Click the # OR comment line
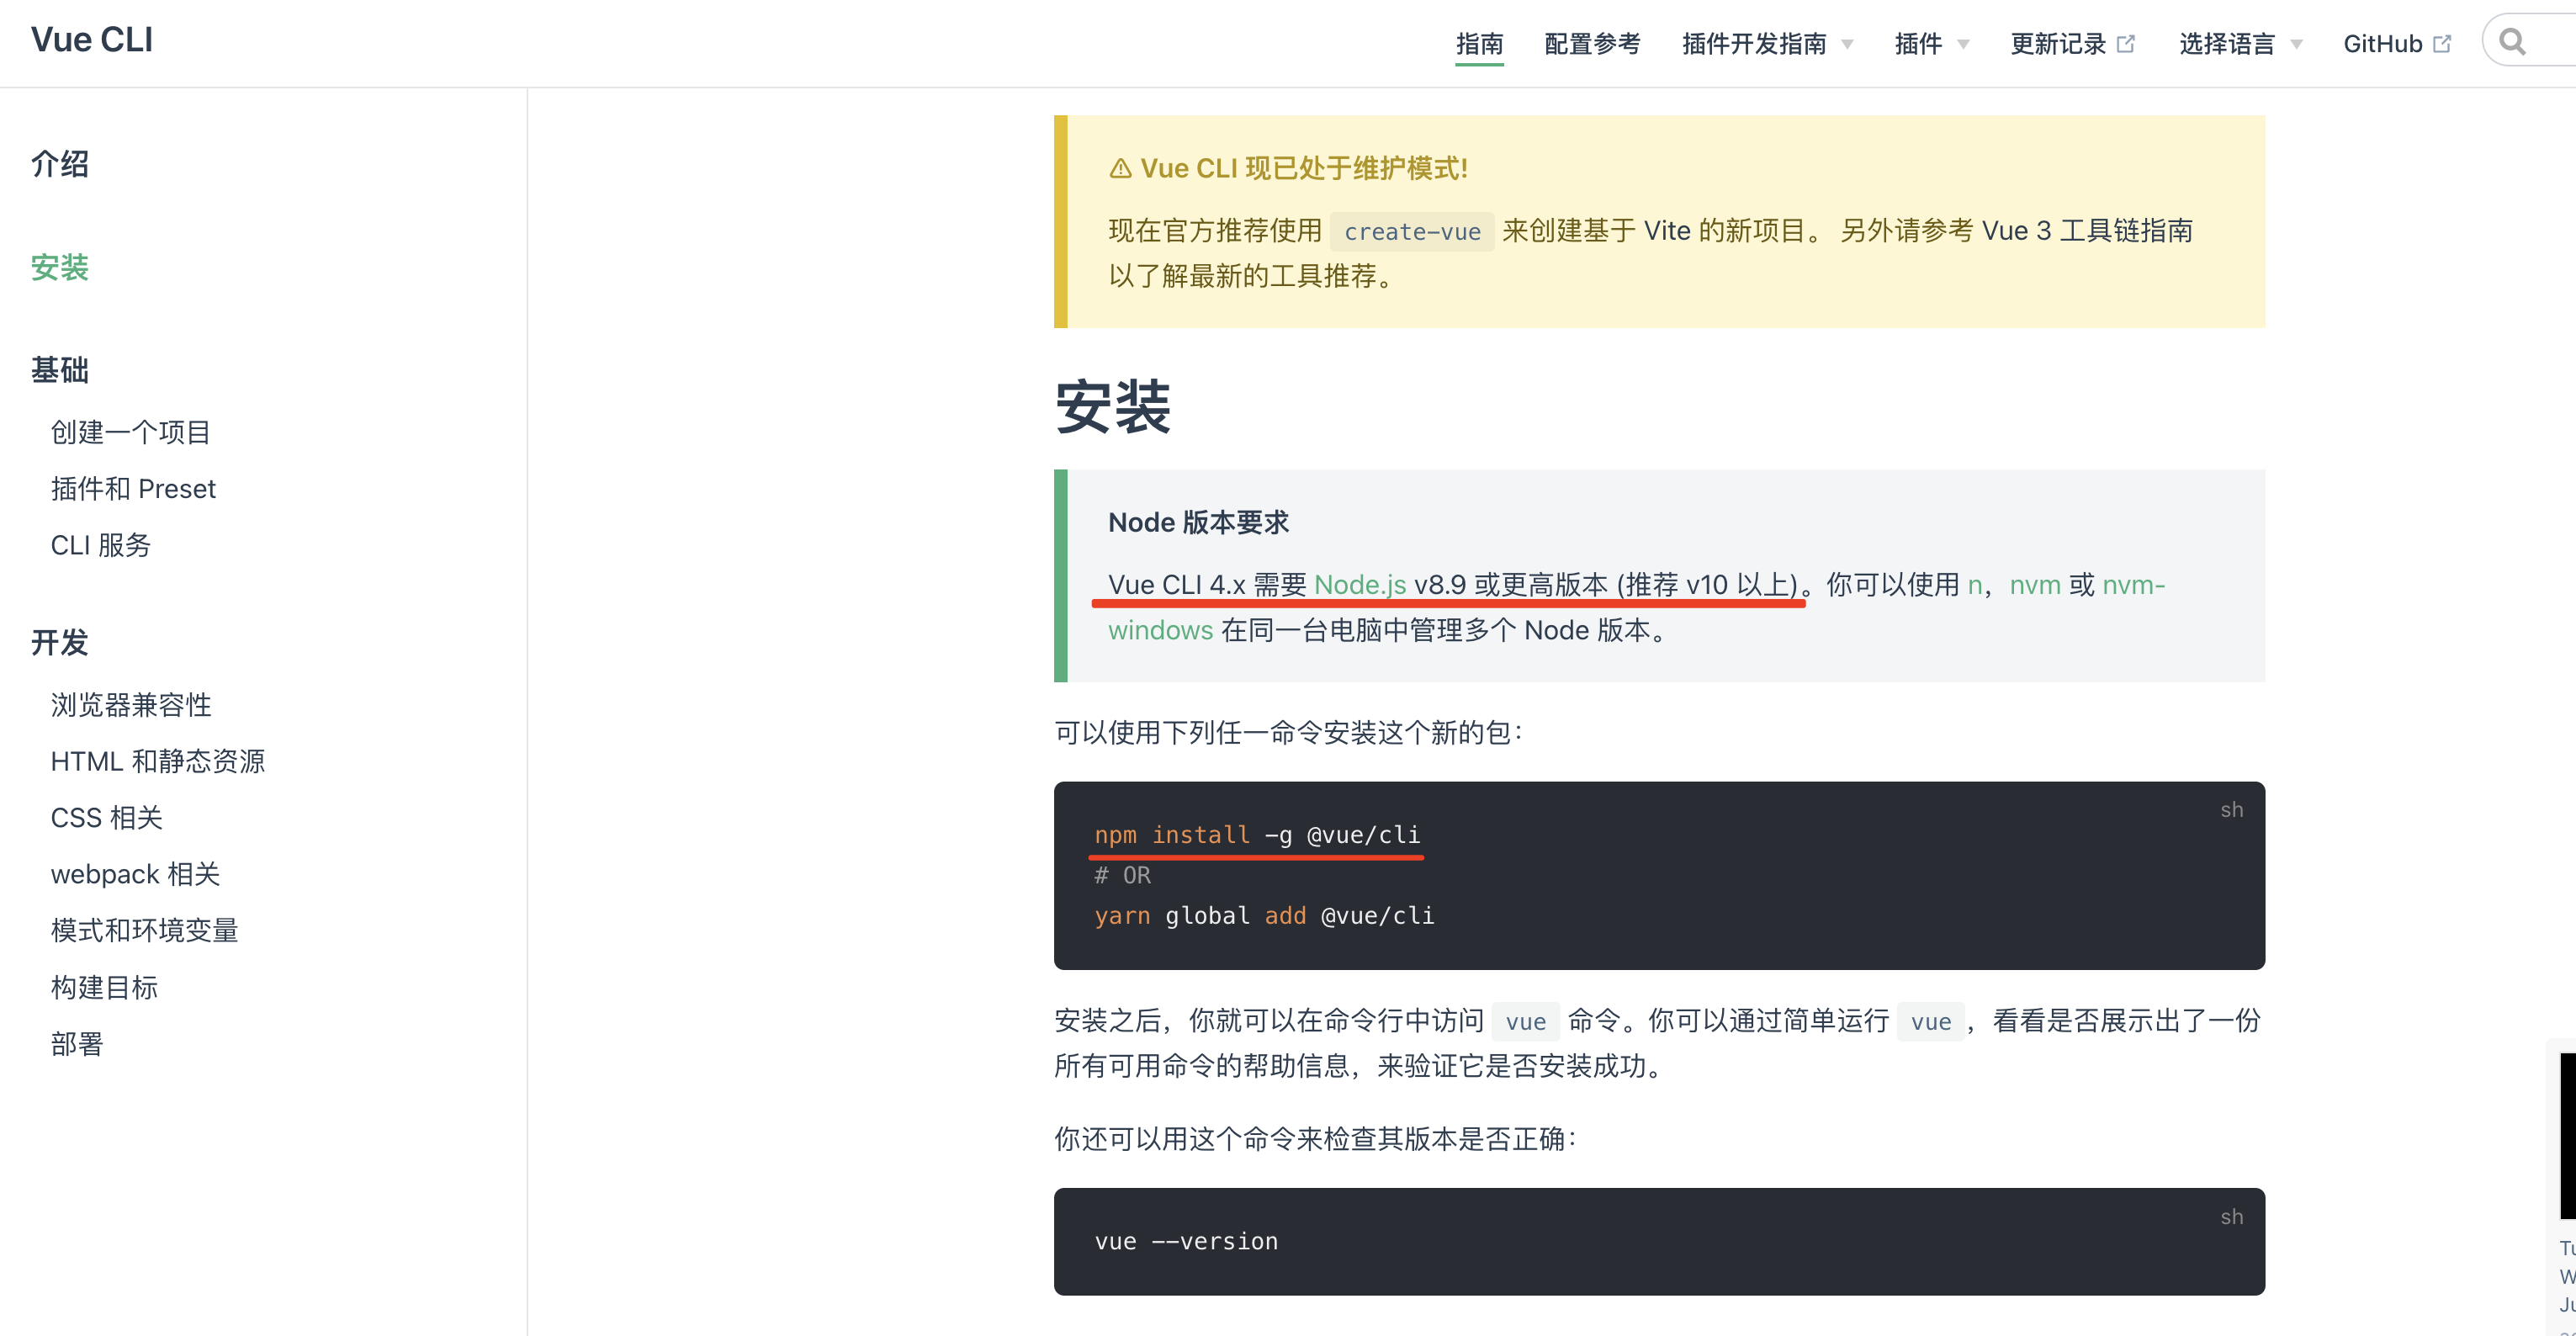This screenshot has height=1336, width=2576. [1122, 875]
